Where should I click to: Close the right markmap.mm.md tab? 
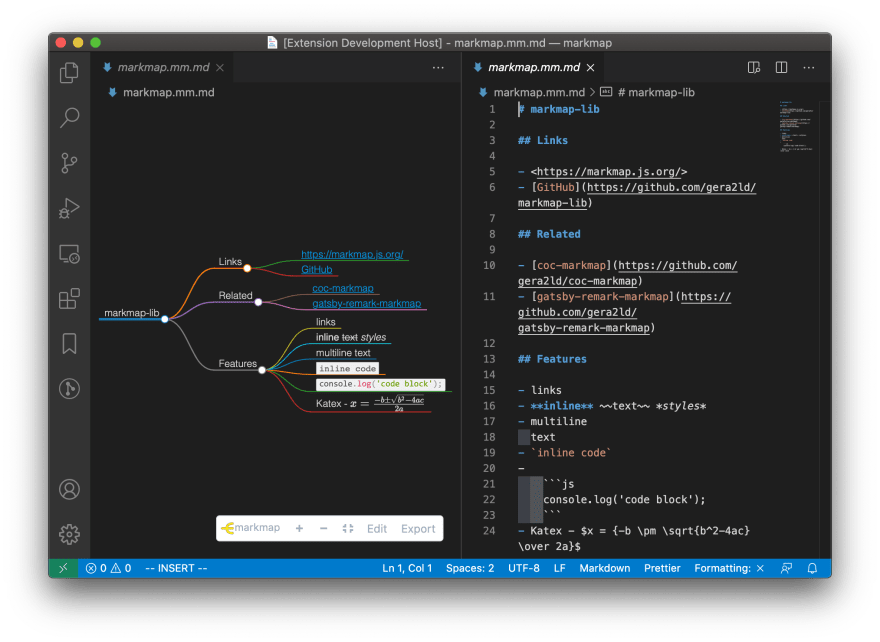coord(590,67)
